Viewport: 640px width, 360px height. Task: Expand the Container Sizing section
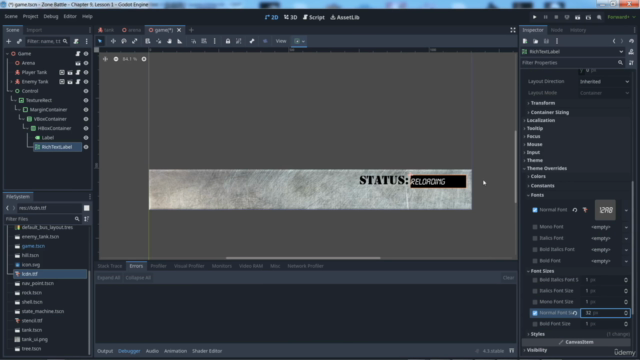549,112
